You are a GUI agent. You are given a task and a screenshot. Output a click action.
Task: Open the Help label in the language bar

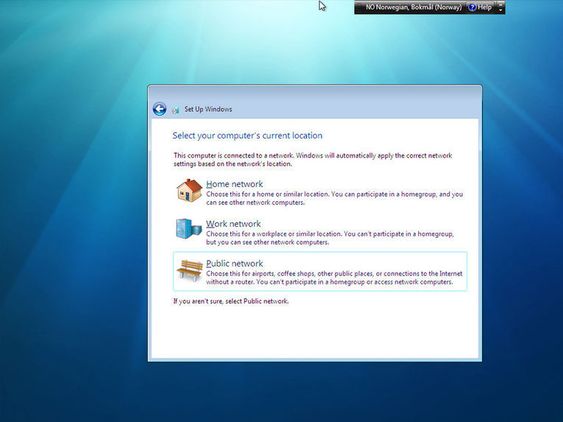tap(484, 7)
